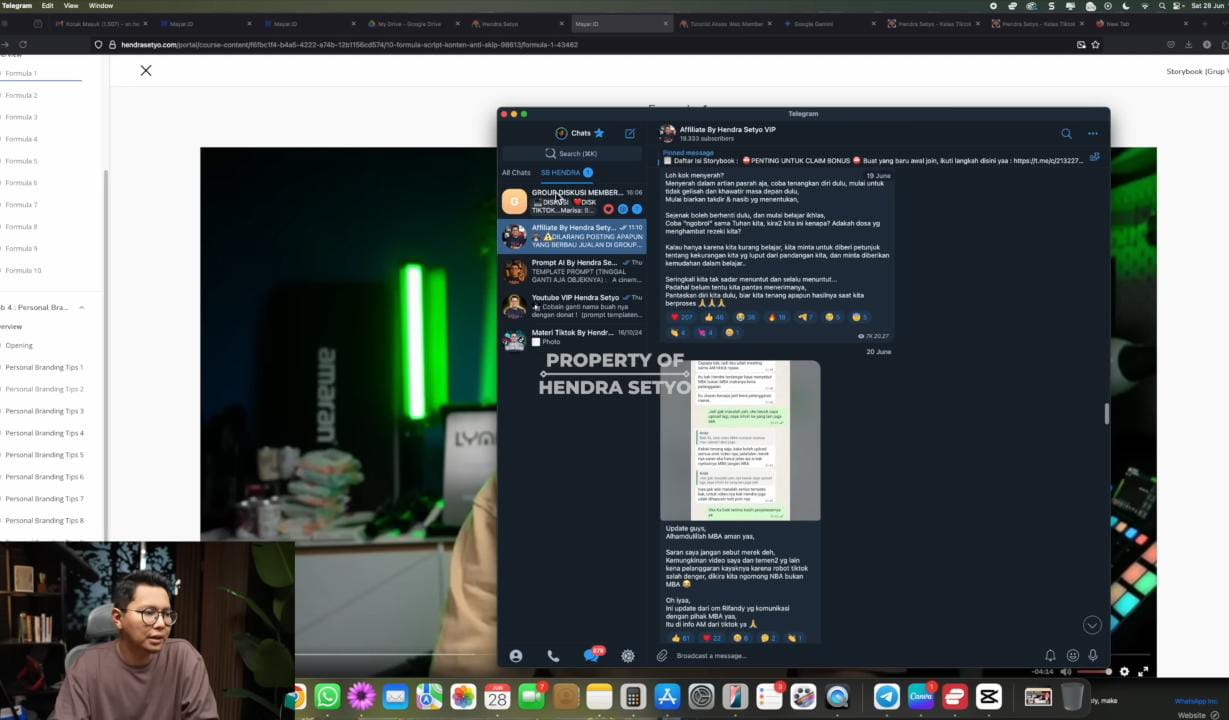Open the Edit menu in macOS menu bar

tap(47, 6)
